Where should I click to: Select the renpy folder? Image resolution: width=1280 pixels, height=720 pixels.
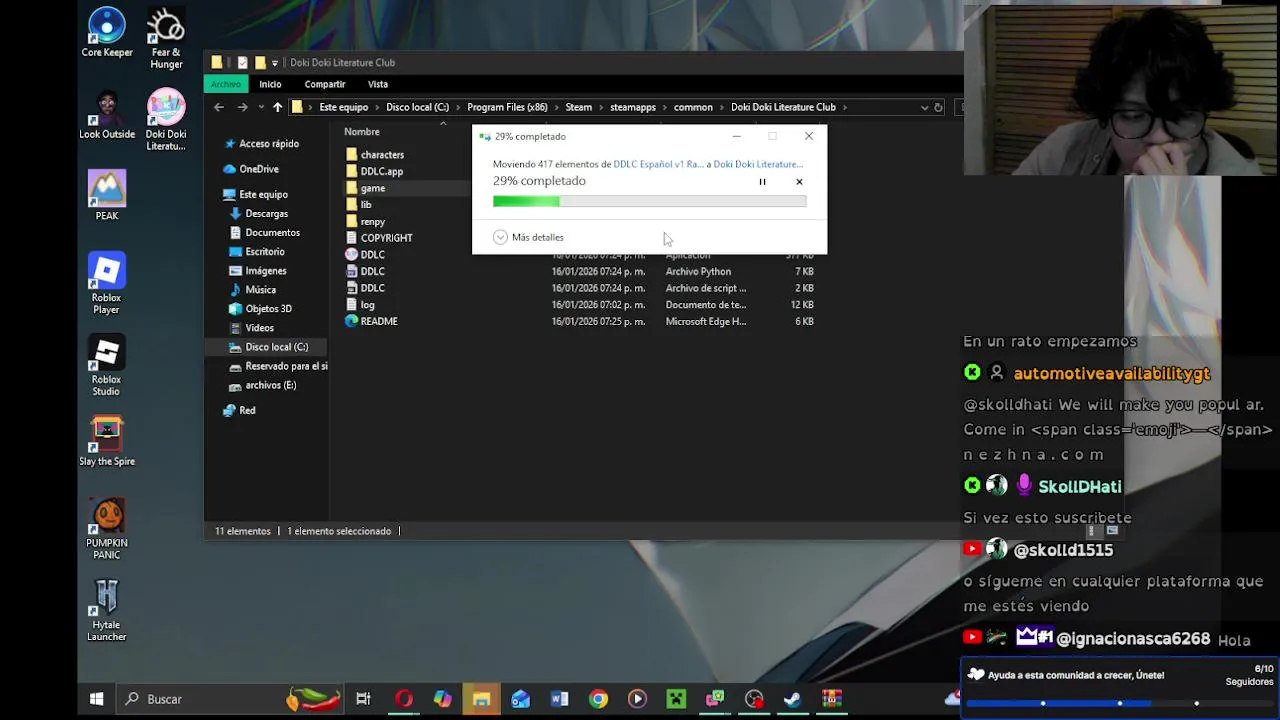coord(372,221)
